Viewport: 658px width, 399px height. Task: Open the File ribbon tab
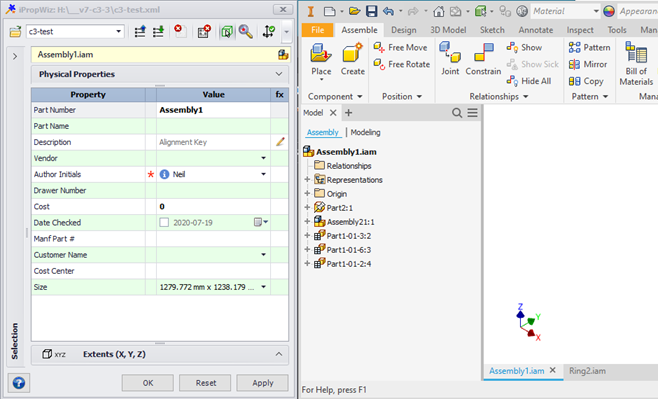(318, 30)
